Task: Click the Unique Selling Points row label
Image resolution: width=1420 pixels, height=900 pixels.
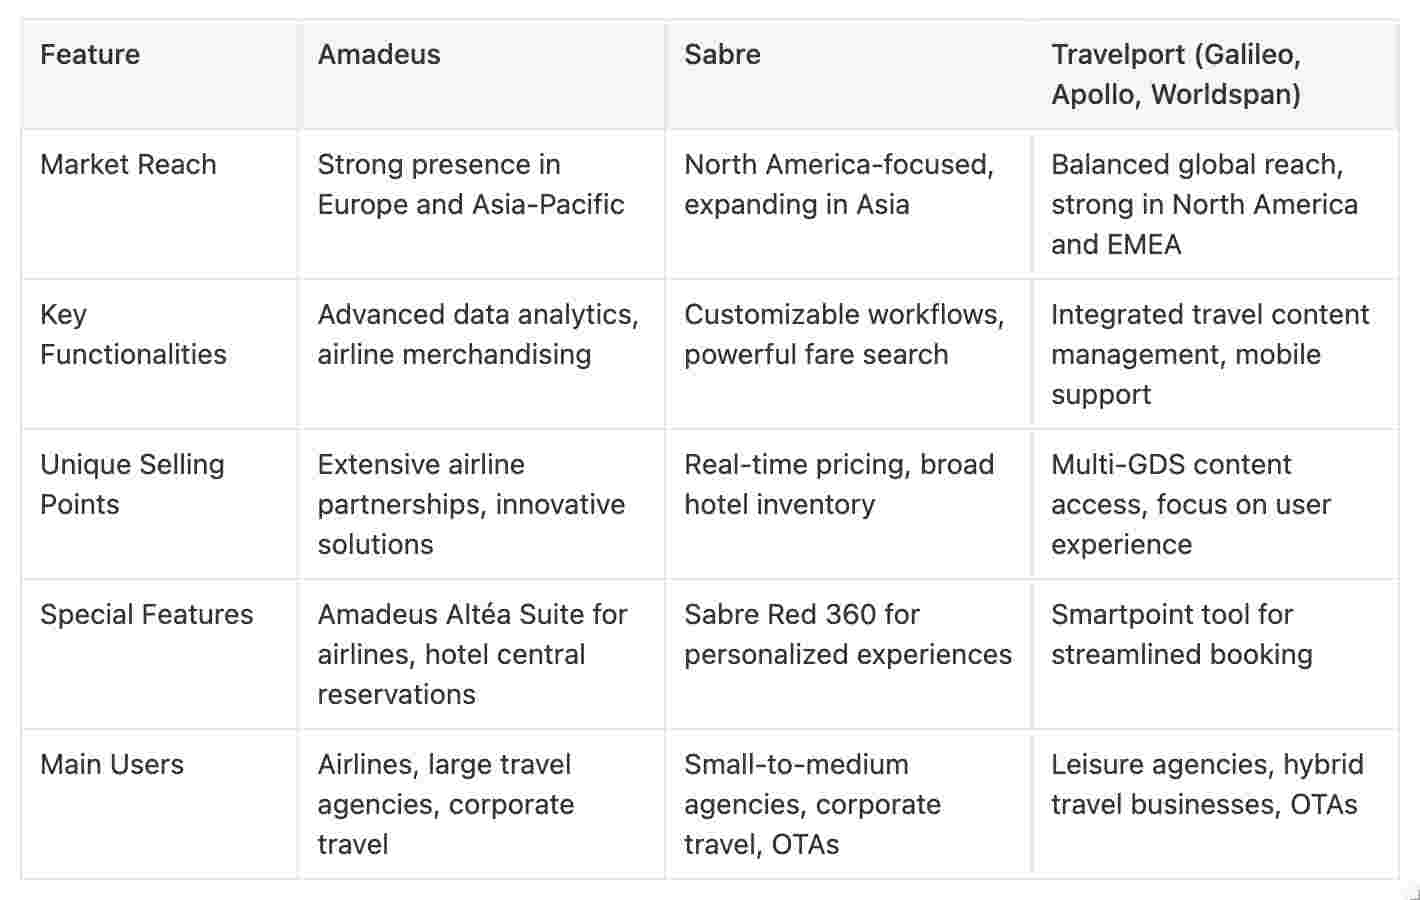Action: pyautogui.click(x=132, y=484)
